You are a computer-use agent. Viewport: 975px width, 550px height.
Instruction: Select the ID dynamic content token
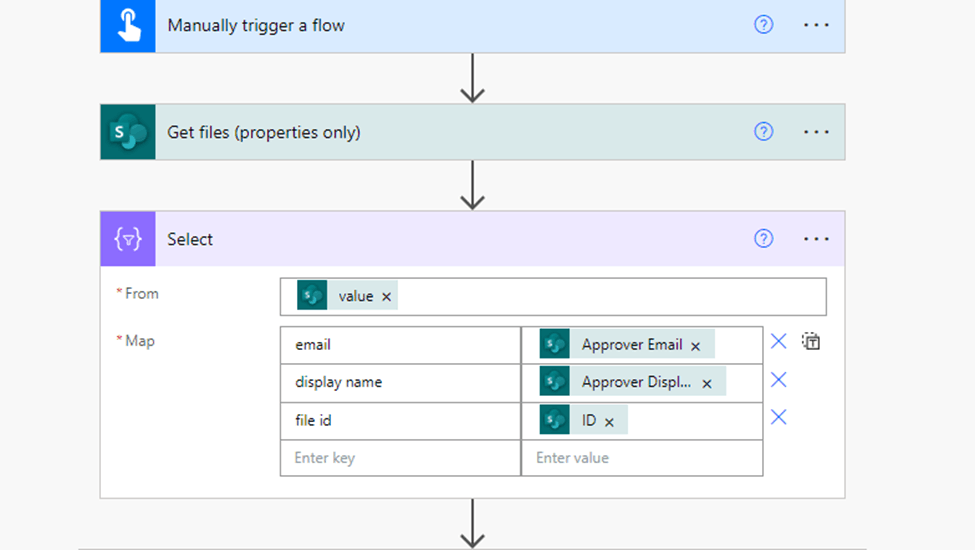click(583, 420)
